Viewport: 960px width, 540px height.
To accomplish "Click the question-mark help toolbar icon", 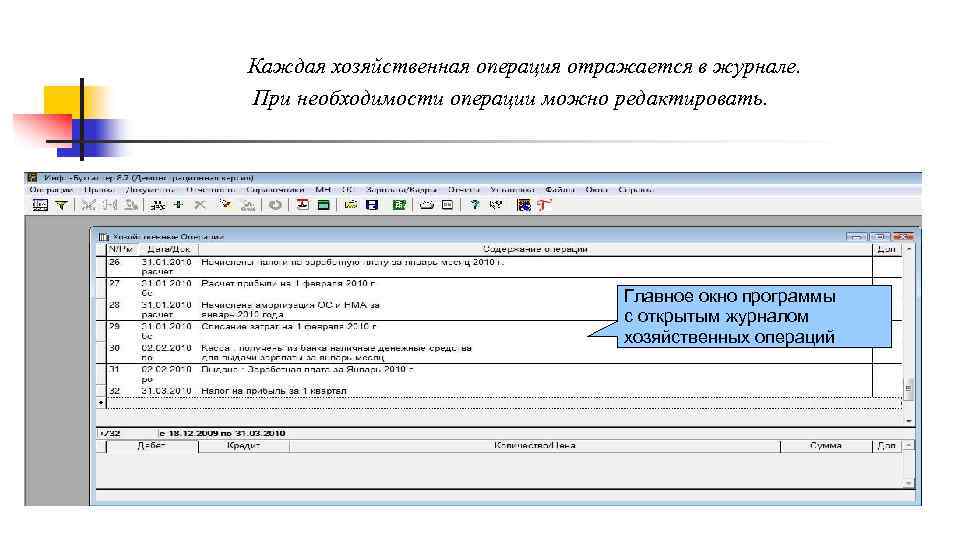I will pos(474,205).
